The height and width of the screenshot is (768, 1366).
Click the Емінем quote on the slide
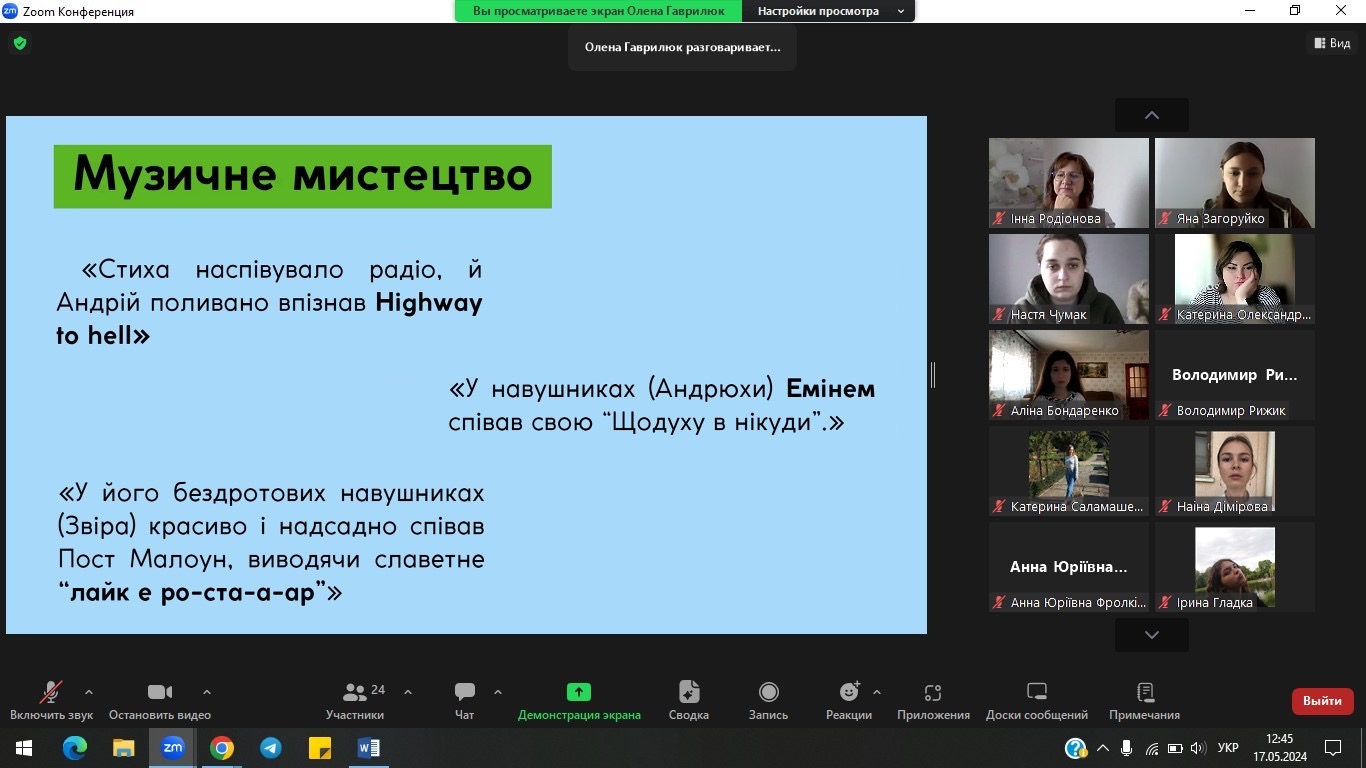(662, 405)
